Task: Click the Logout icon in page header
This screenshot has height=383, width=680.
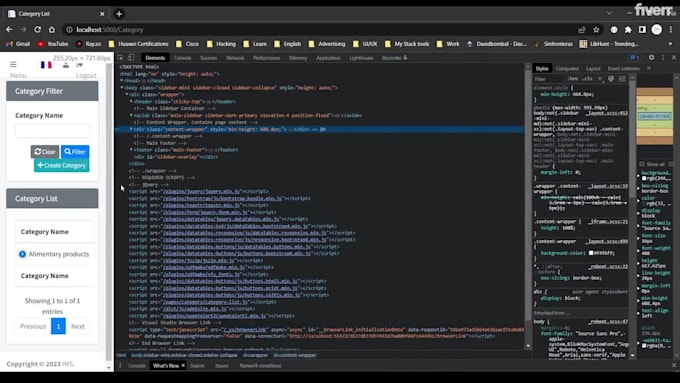Action: click(79, 65)
